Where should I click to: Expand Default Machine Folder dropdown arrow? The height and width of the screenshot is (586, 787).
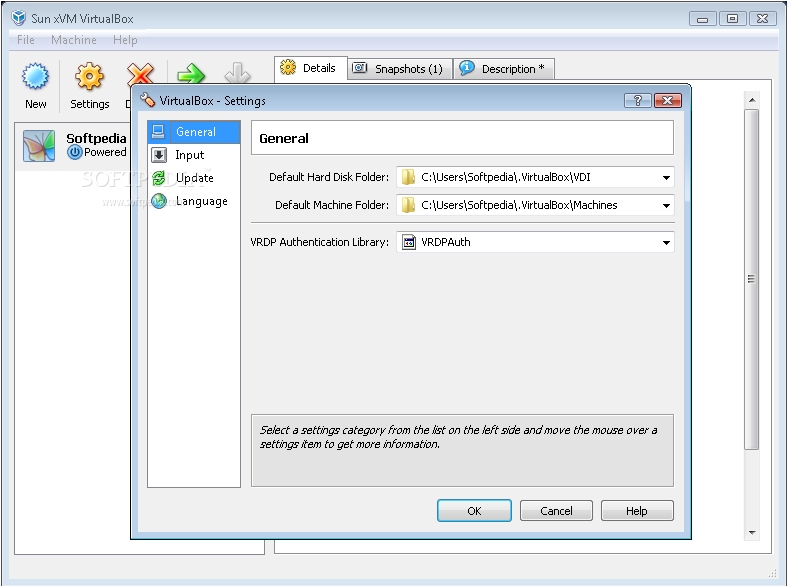tap(666, 205)
